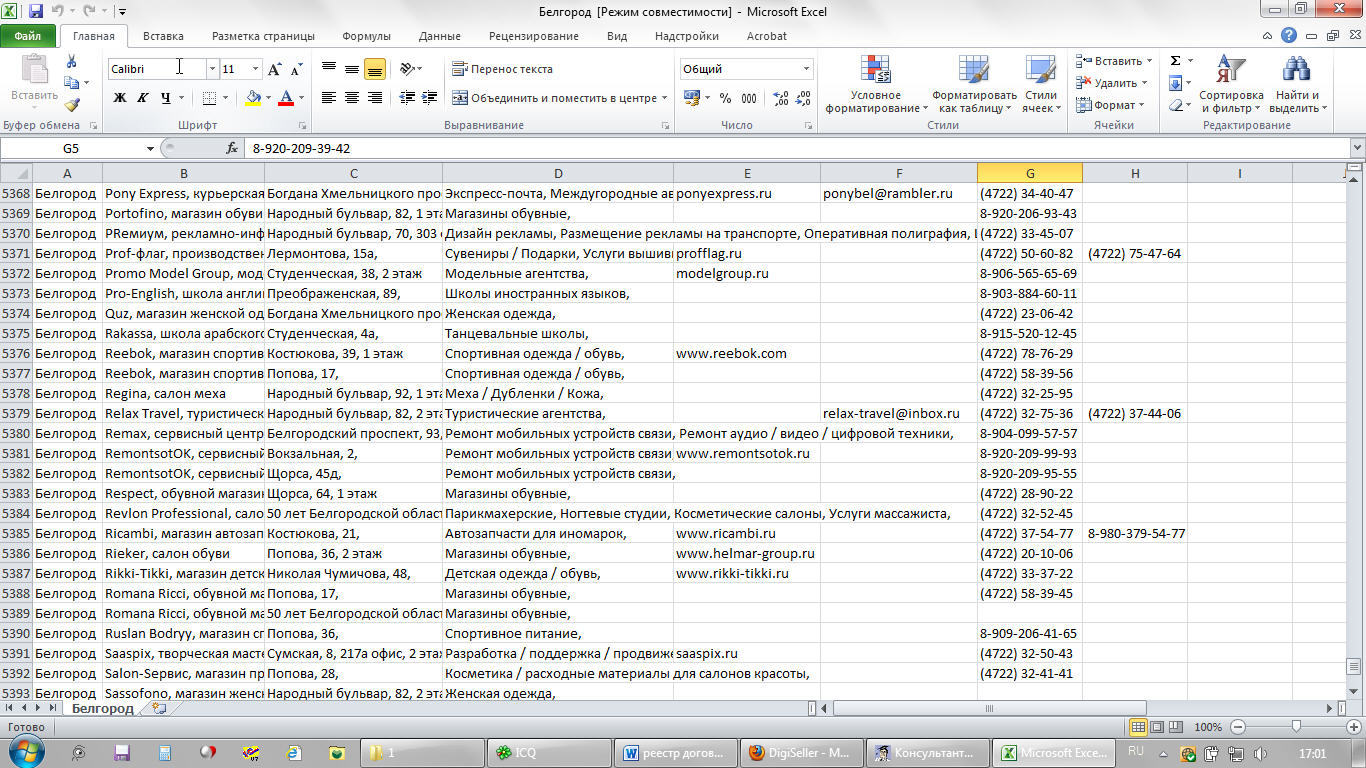Switch to Normal view in status bar
Viewport: 1366px width, 768px height.
tap(1138, 727)
